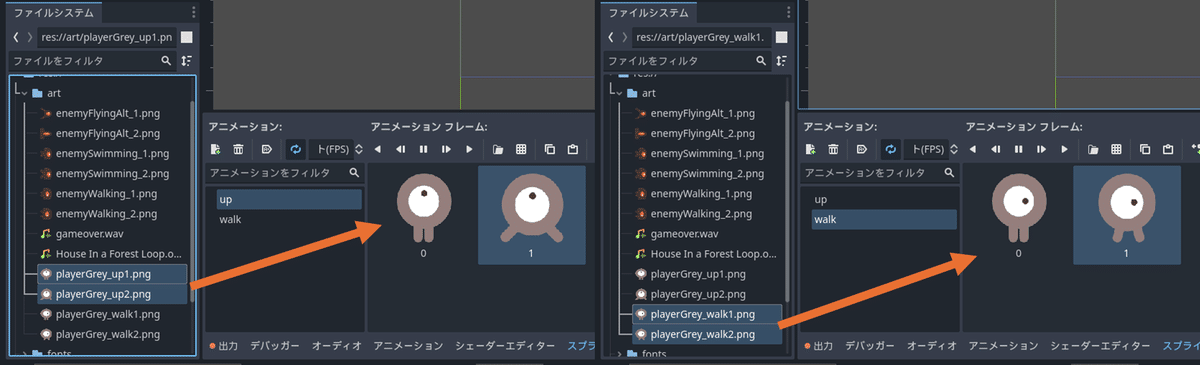Copy frame icon in right screenshot
The height and width of the screenshot is (365, 1200).
(x=1145, y=149)
